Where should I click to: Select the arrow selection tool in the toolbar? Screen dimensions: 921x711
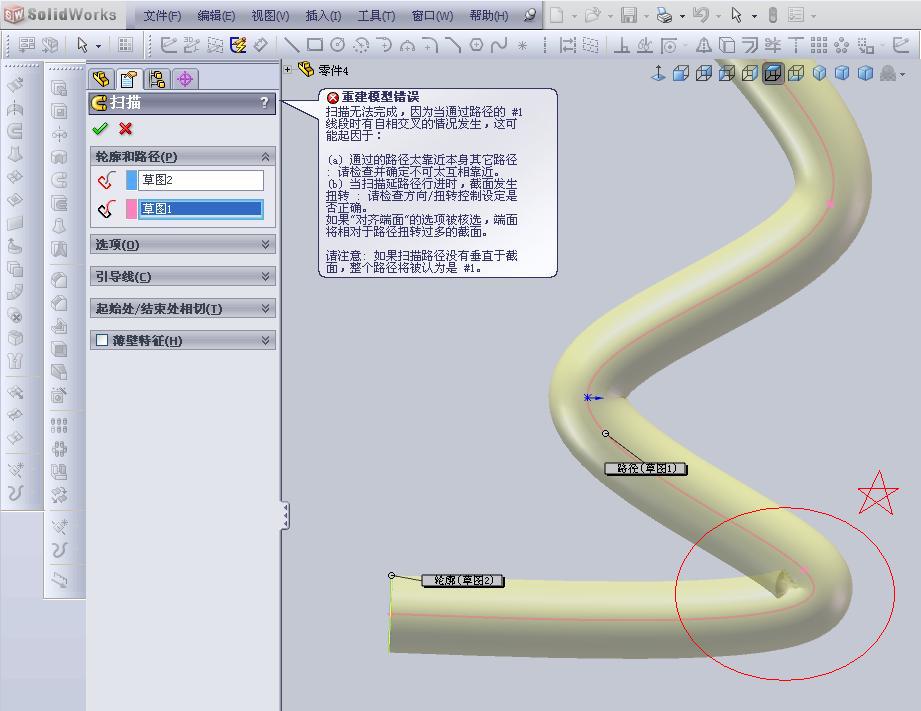tap(84, 45)
